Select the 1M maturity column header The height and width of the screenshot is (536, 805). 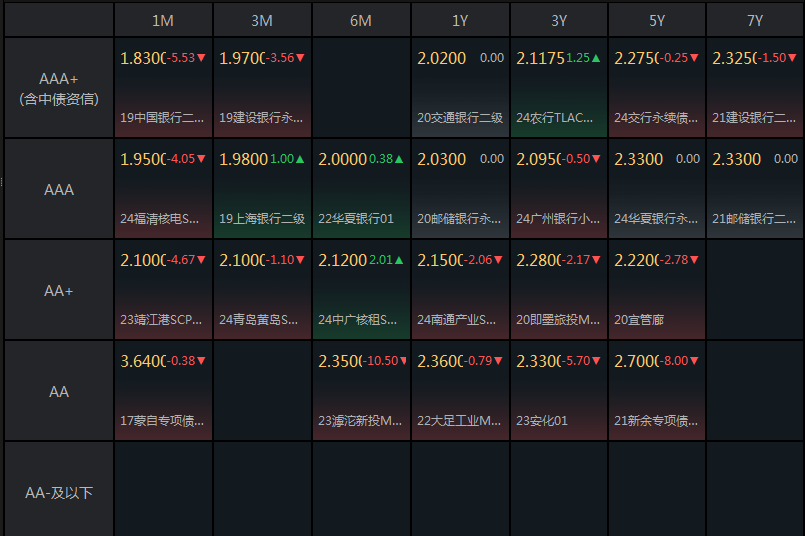pyautogui.click(x=163, y=21)
